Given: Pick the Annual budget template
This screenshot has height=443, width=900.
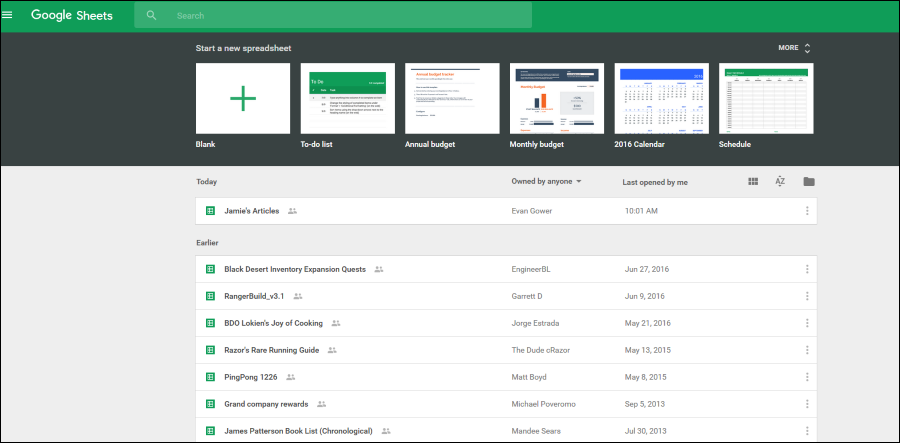Looking at the screenshot, I should tap(452, 99).
